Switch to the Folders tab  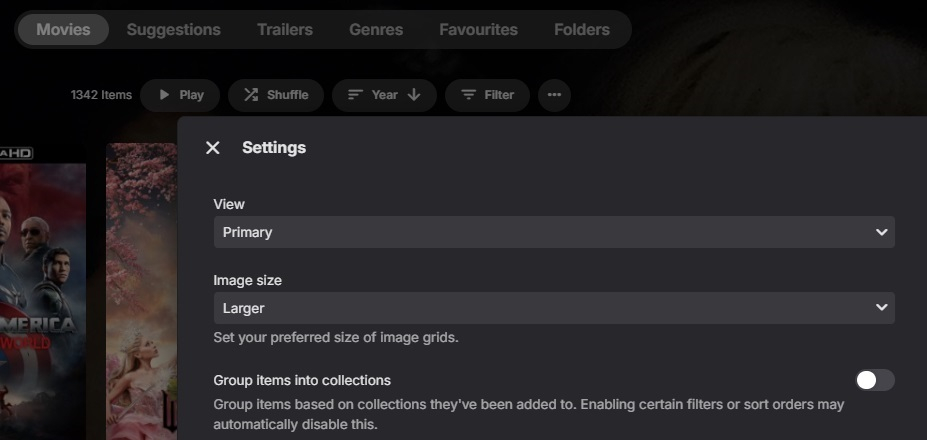(581, 29)
